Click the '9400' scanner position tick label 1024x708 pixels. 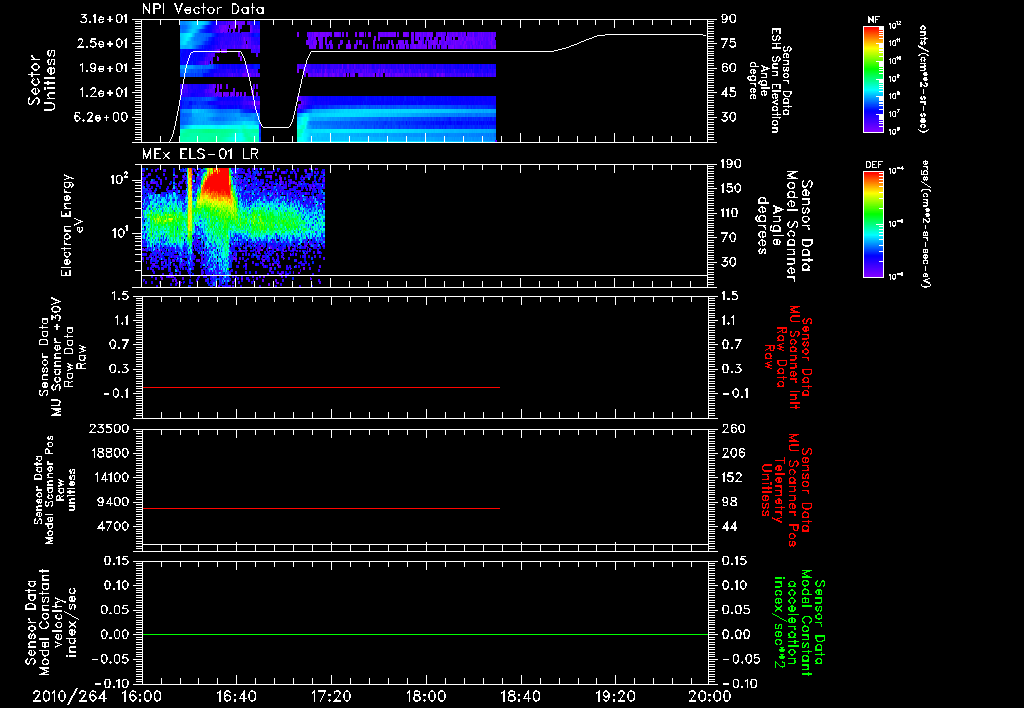(114, 502)
